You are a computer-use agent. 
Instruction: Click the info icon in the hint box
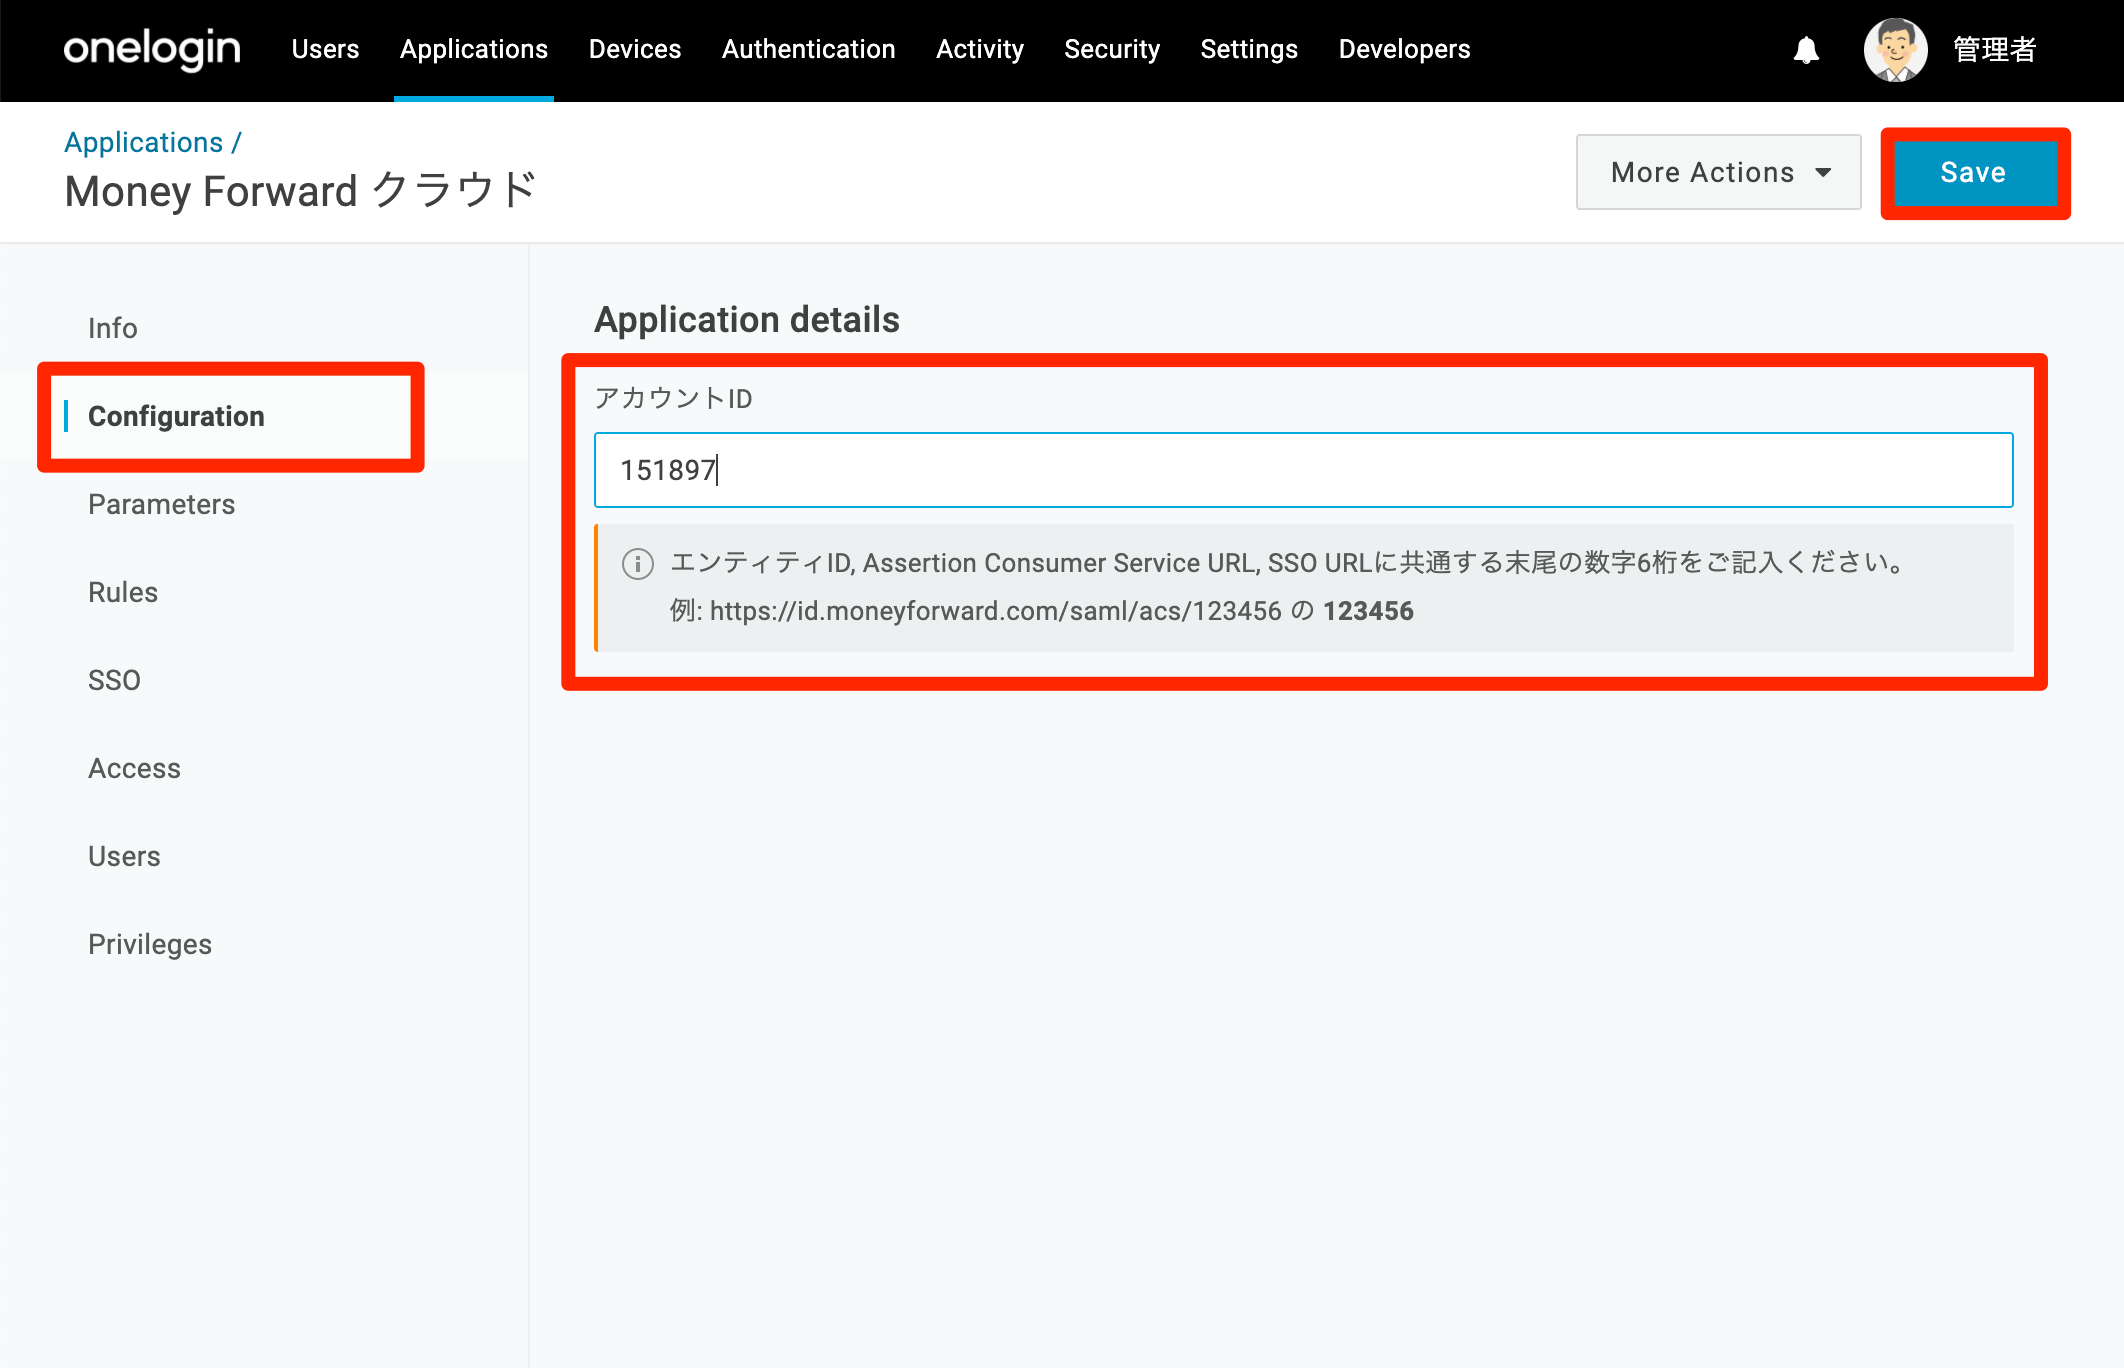tap(638, 564)
